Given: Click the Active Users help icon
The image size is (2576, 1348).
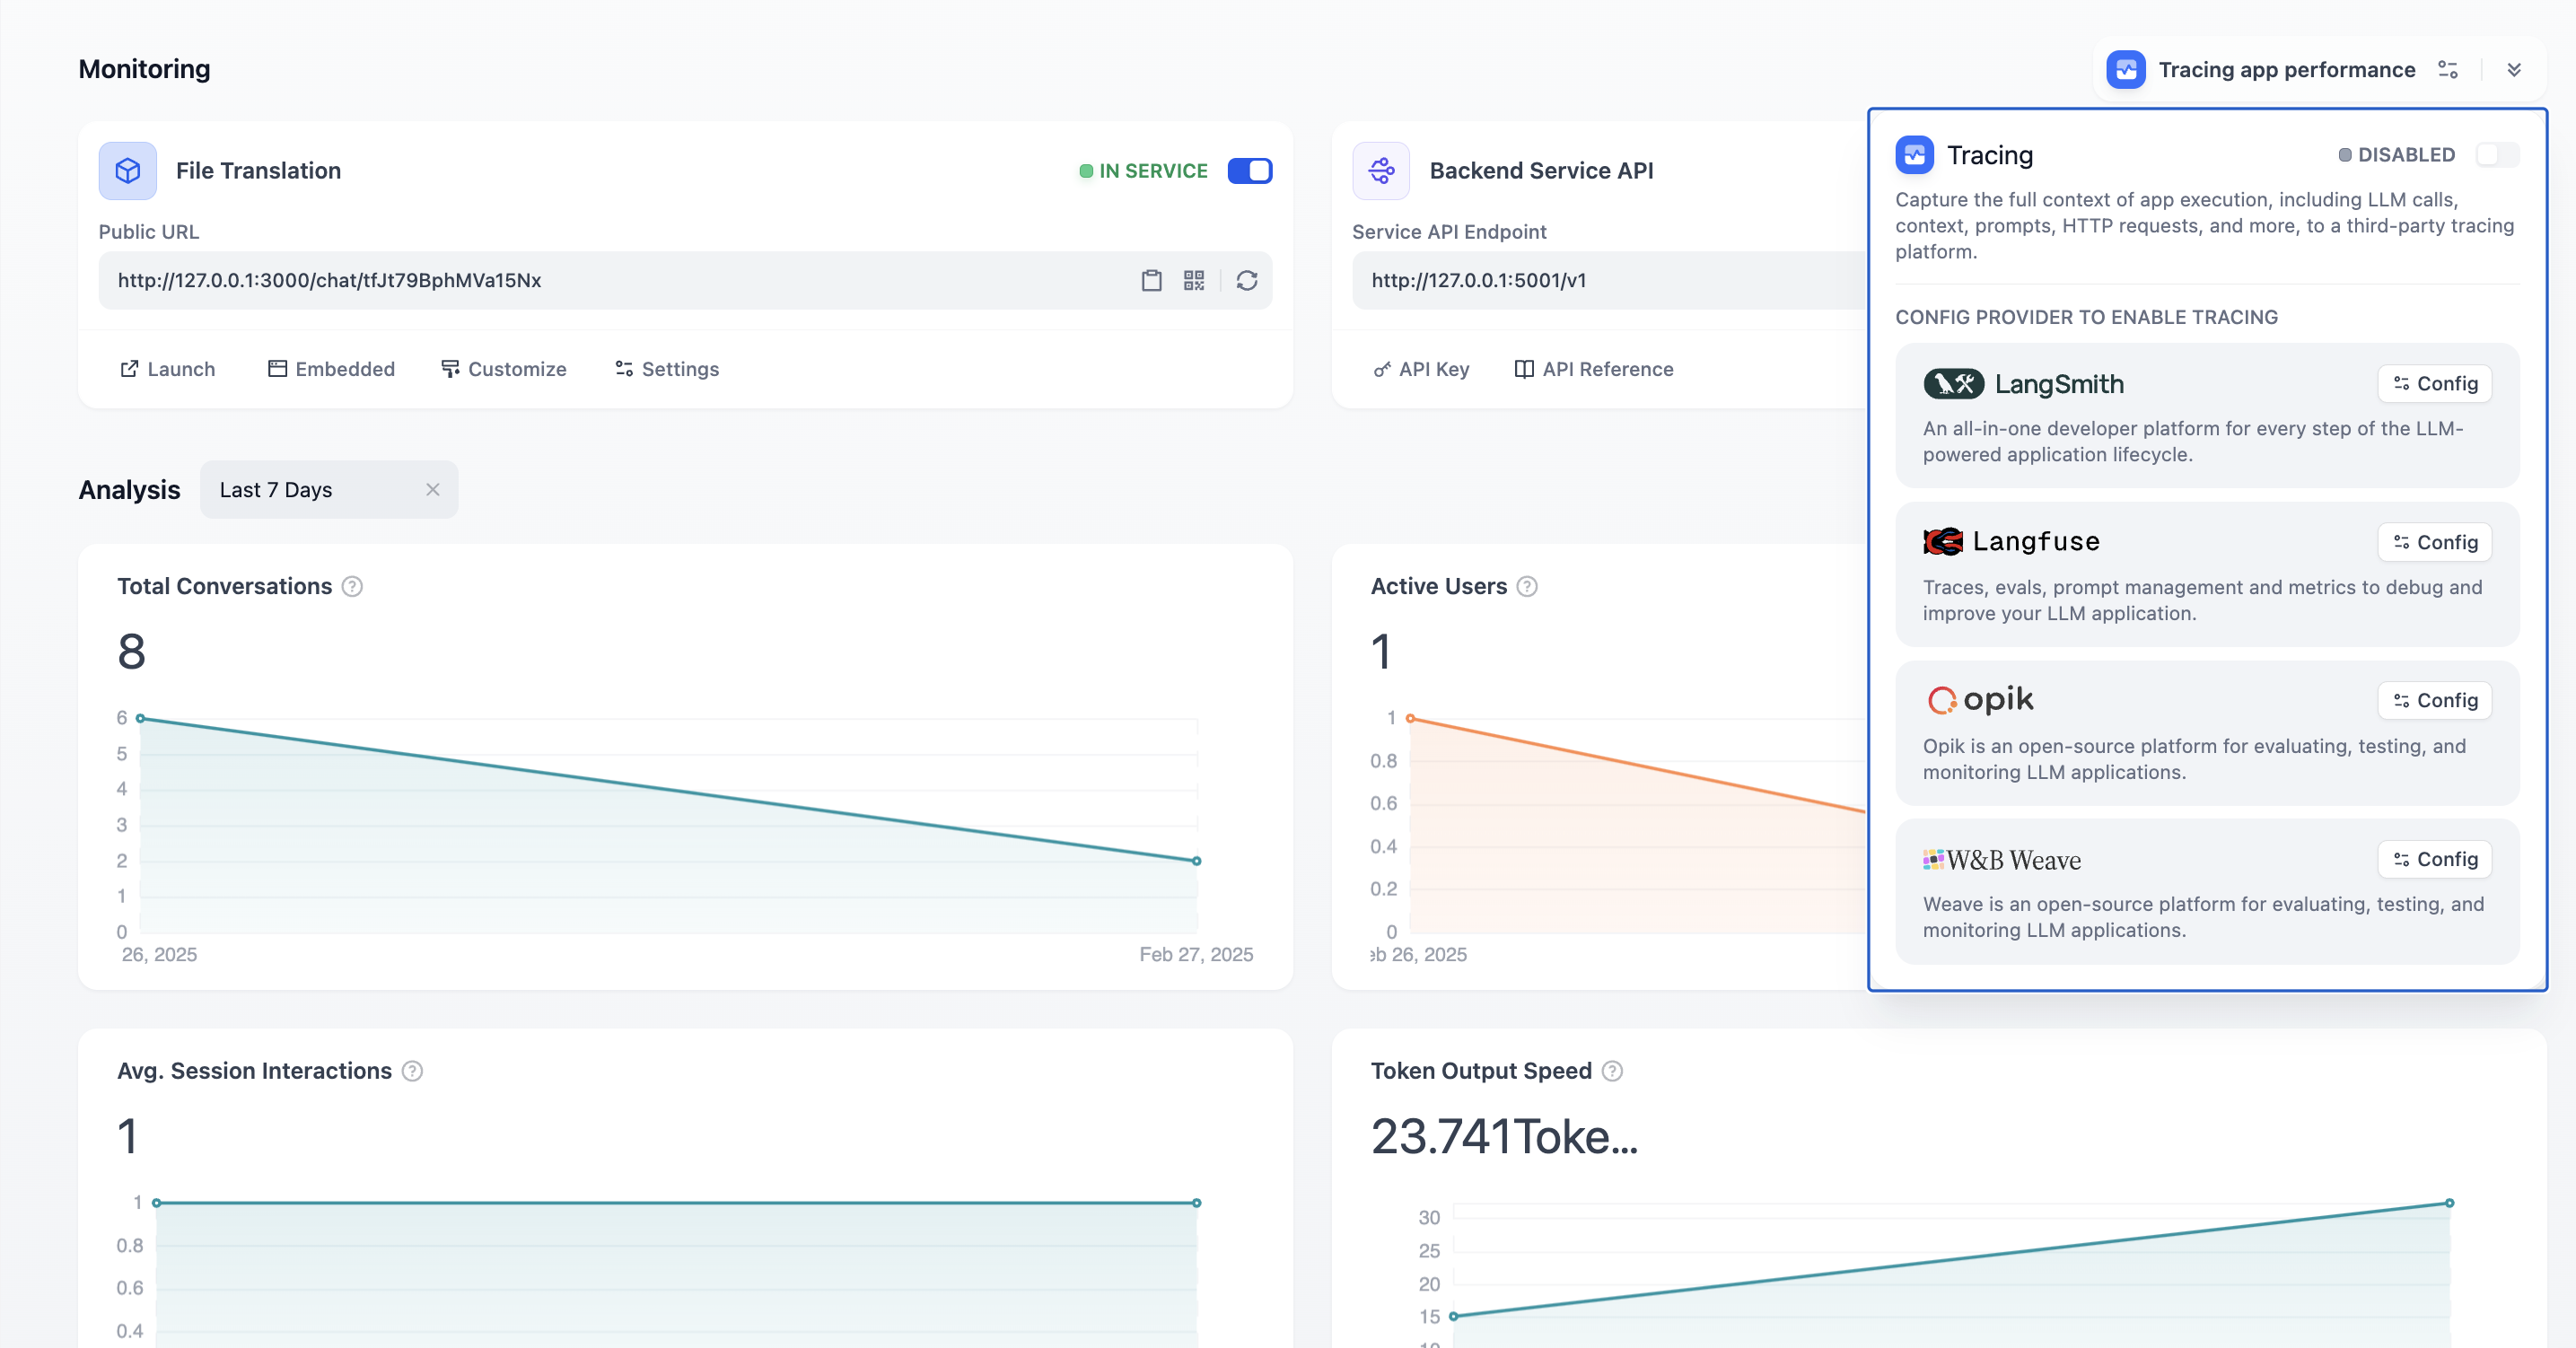Looking at the screenshot, I should [1526, 587].
